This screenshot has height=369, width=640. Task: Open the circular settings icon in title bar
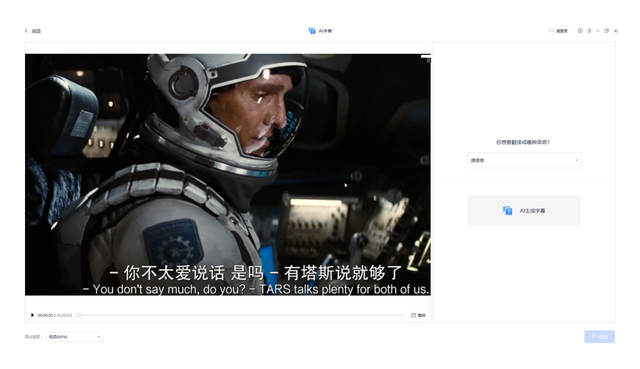580,31
